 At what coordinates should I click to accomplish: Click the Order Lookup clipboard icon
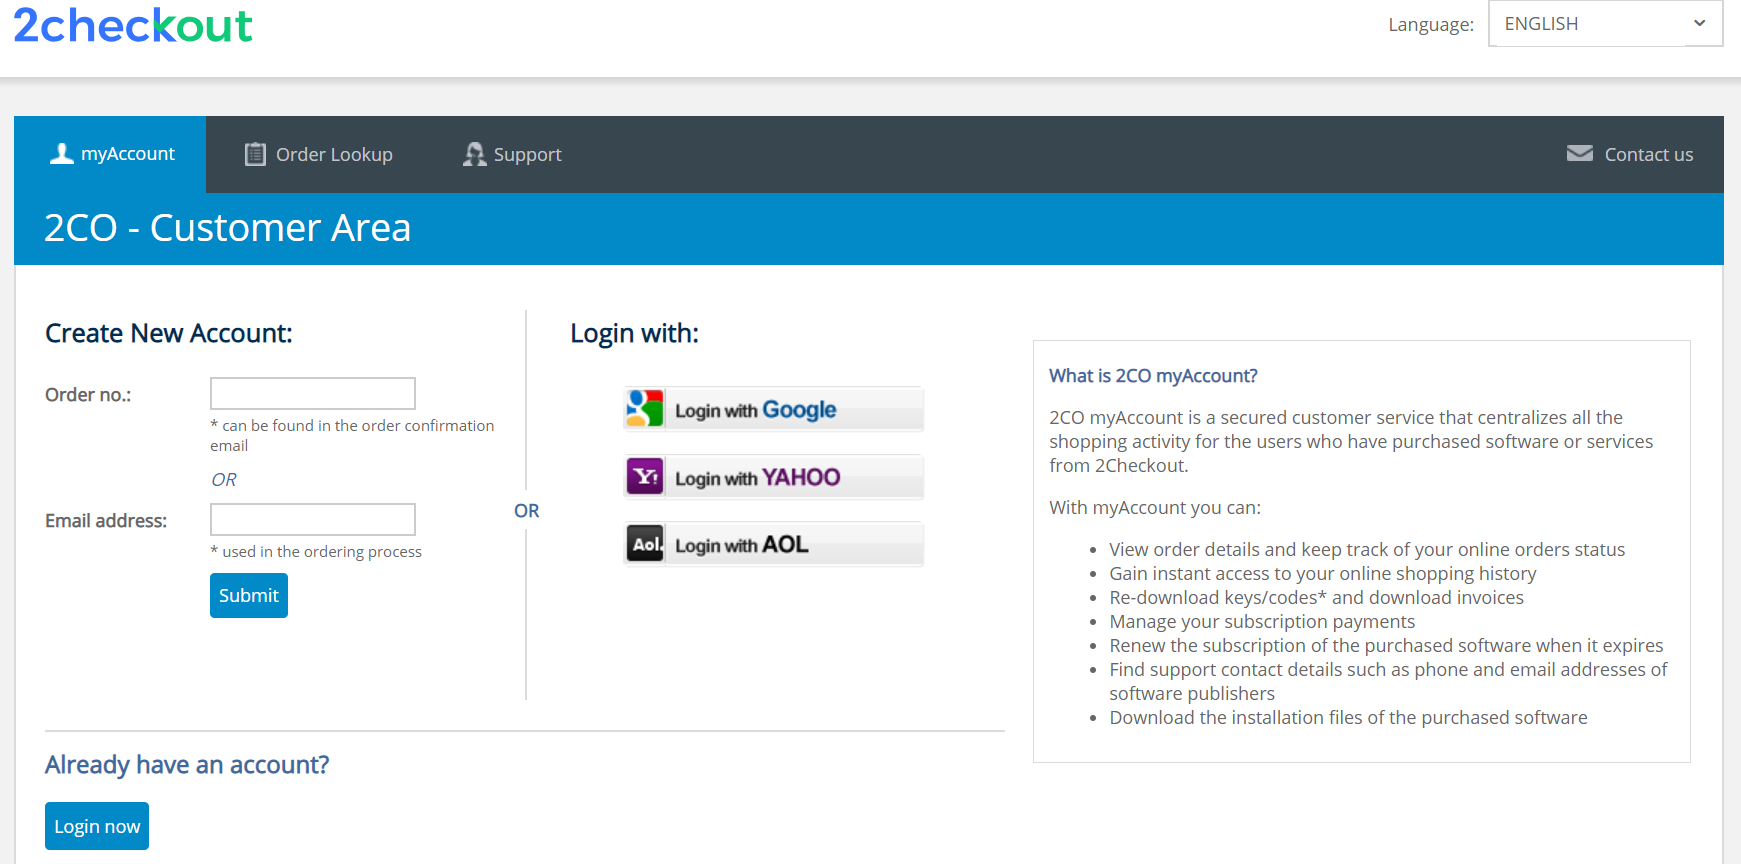pyautogui.click(x=255, y=154)
